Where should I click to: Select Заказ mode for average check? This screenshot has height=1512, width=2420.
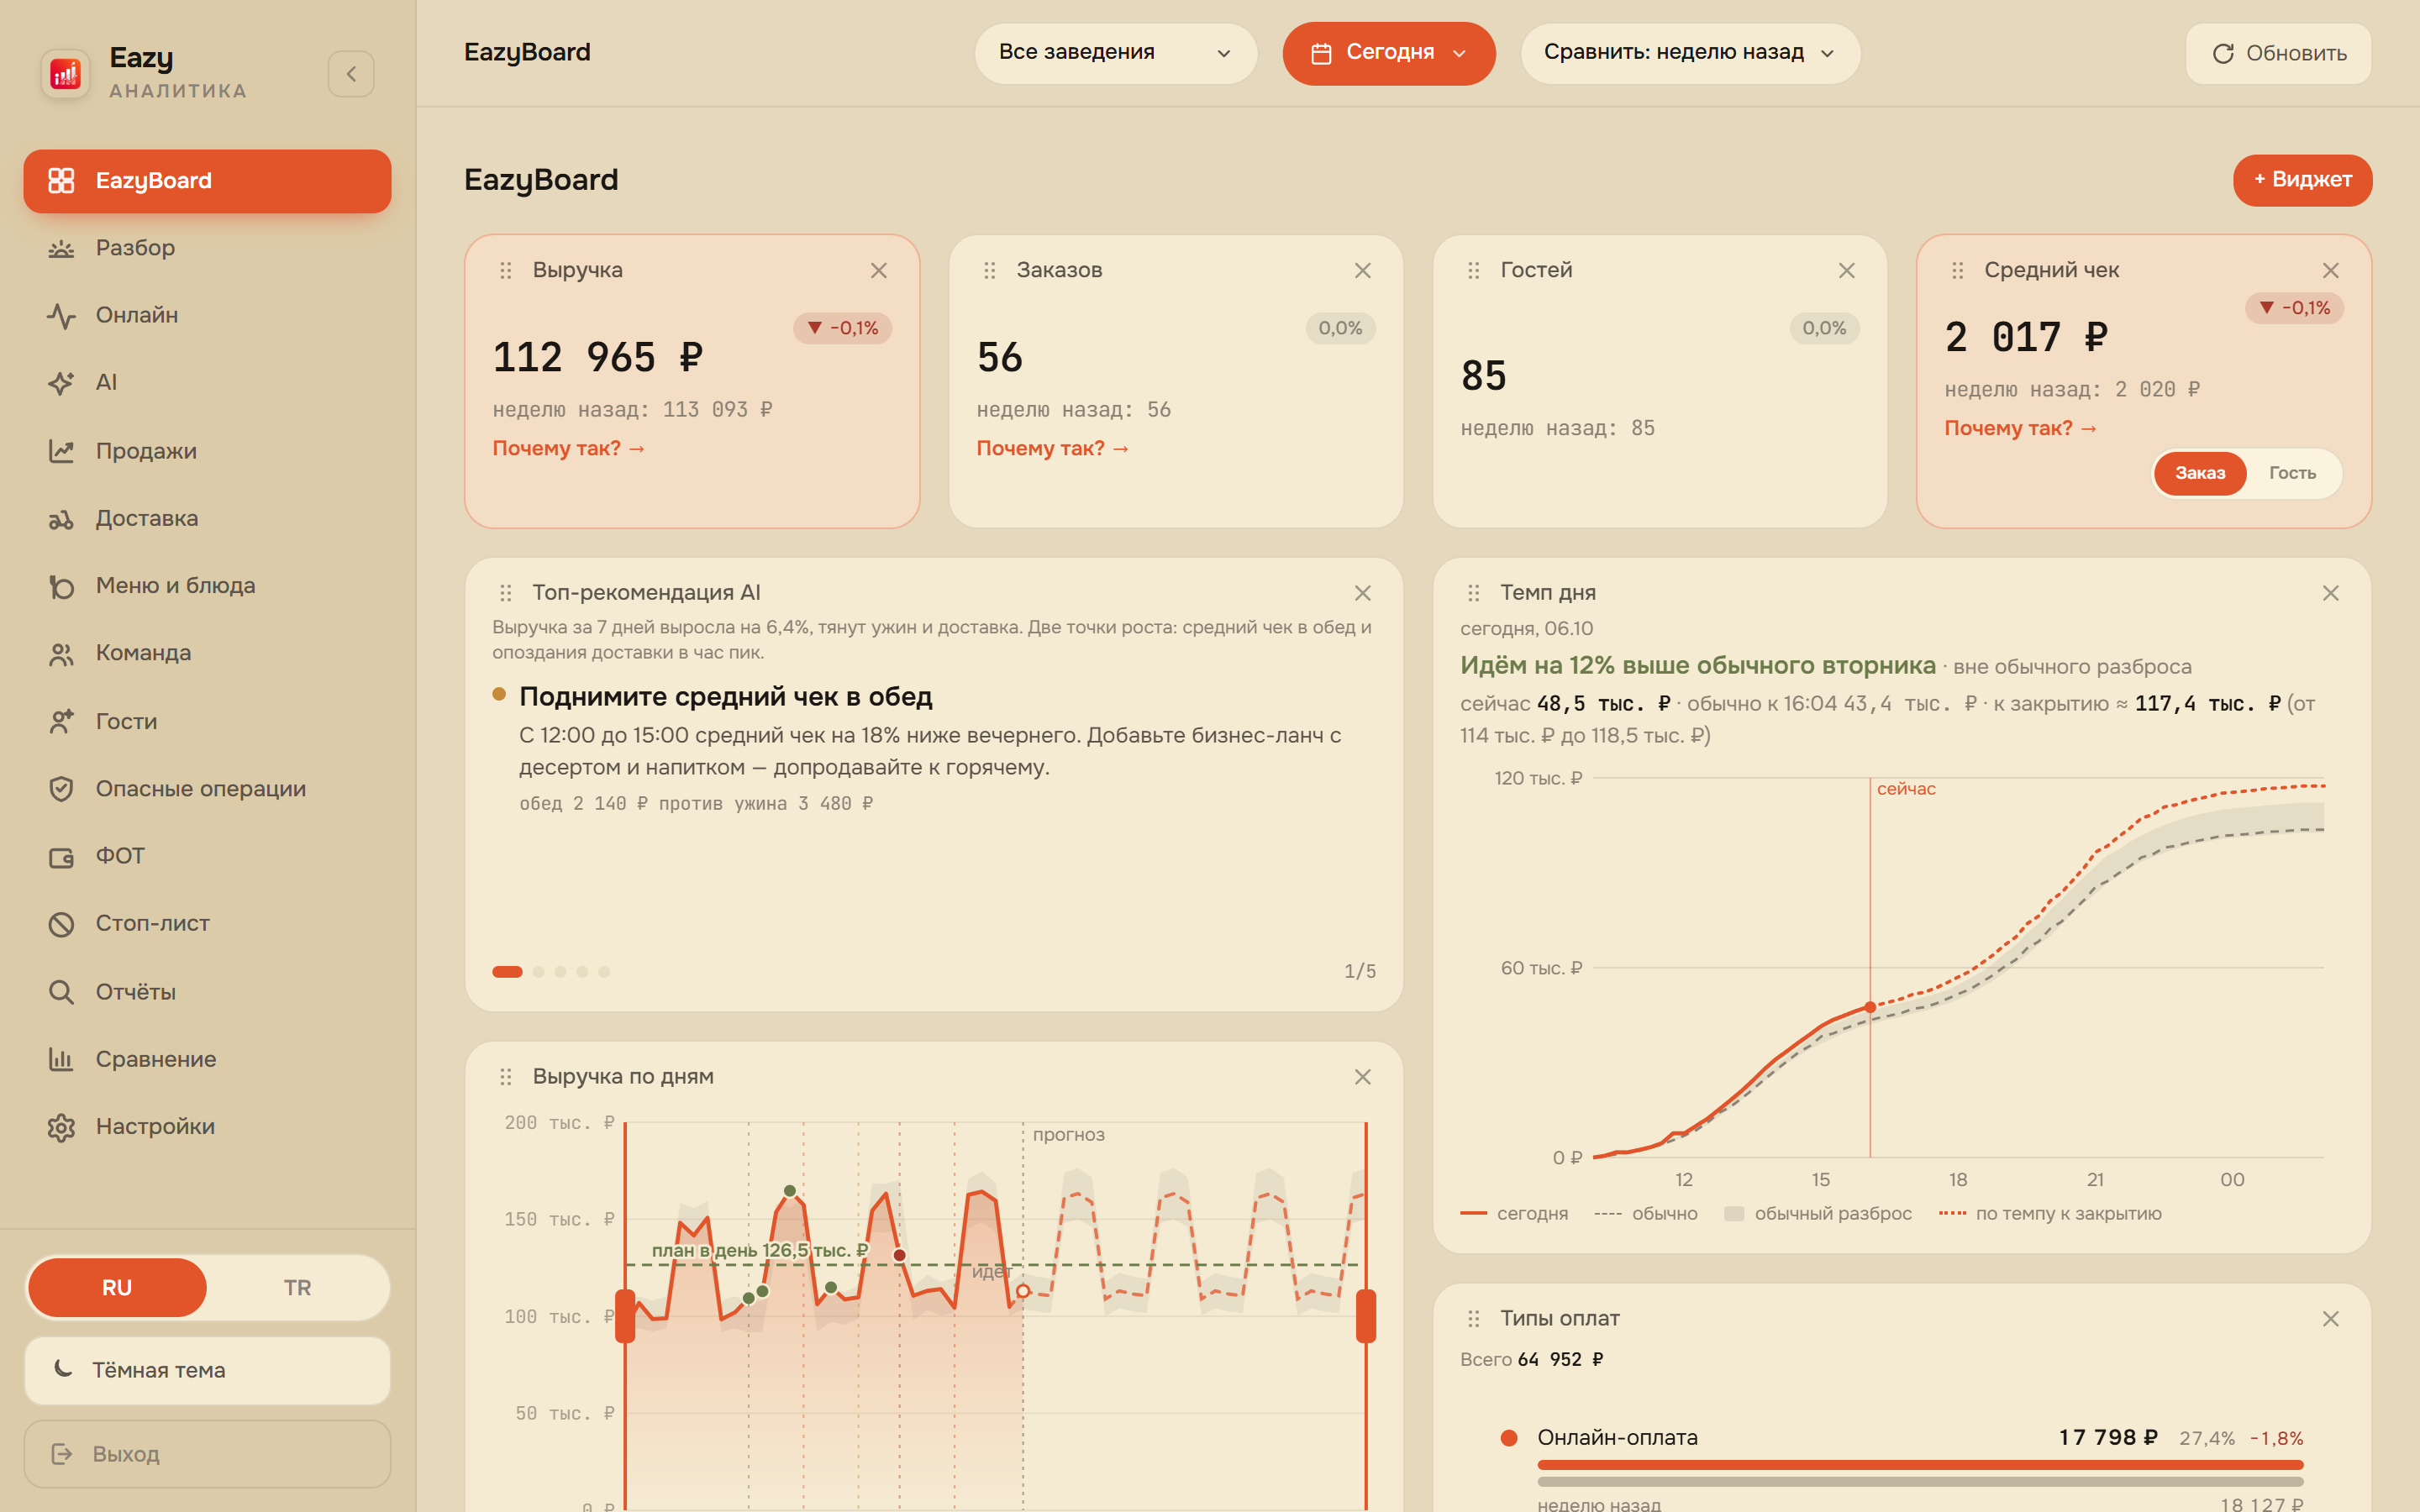point(2200,473)
